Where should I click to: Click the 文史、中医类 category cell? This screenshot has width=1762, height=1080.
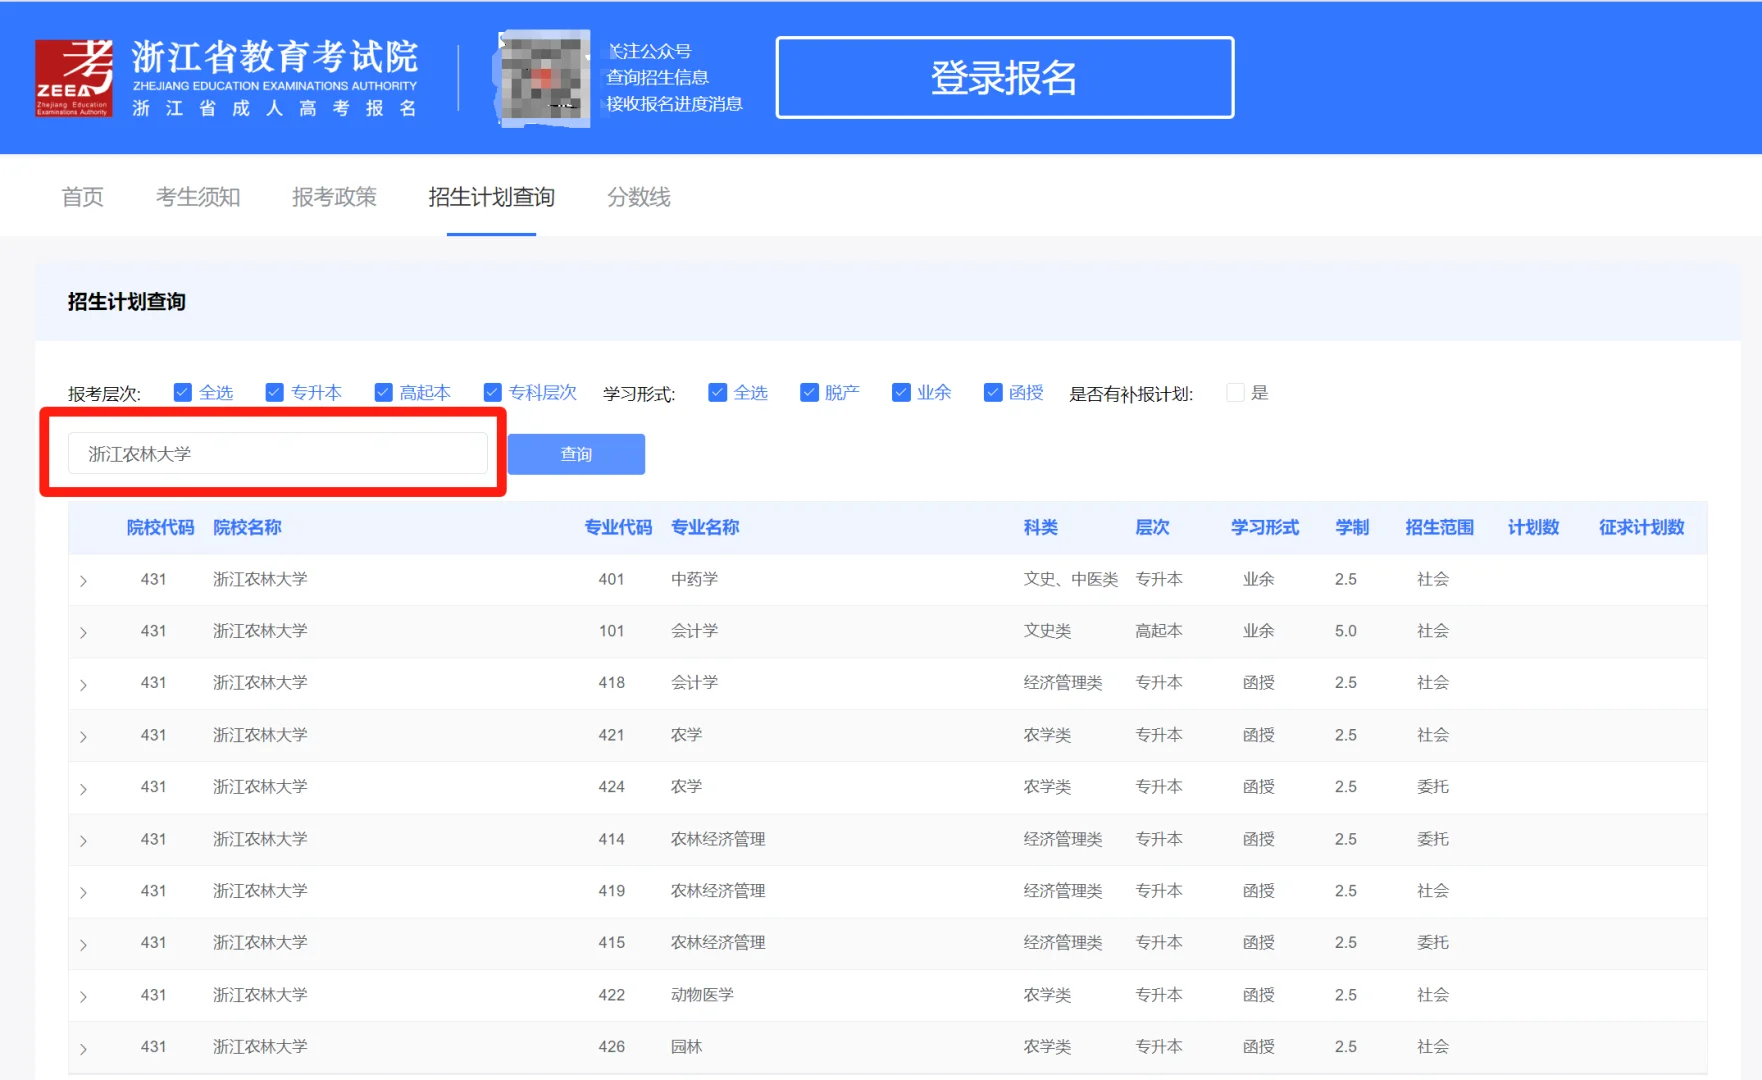pyautogui.click(x=1071, y=579)
